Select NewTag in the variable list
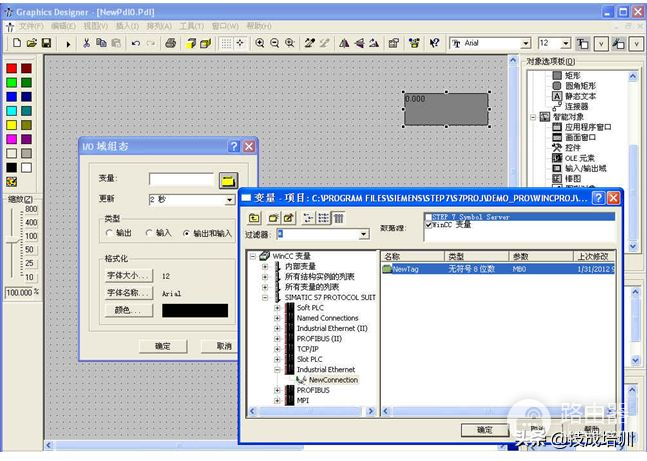647x461 pixels. (405, 269)
